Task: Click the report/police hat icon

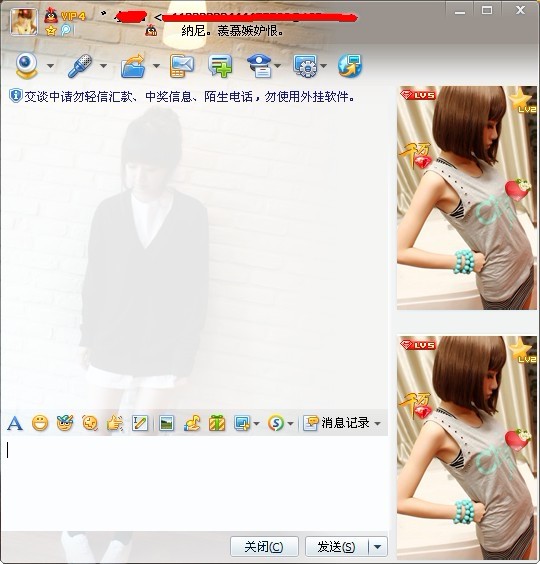Action: click(259, 66)
